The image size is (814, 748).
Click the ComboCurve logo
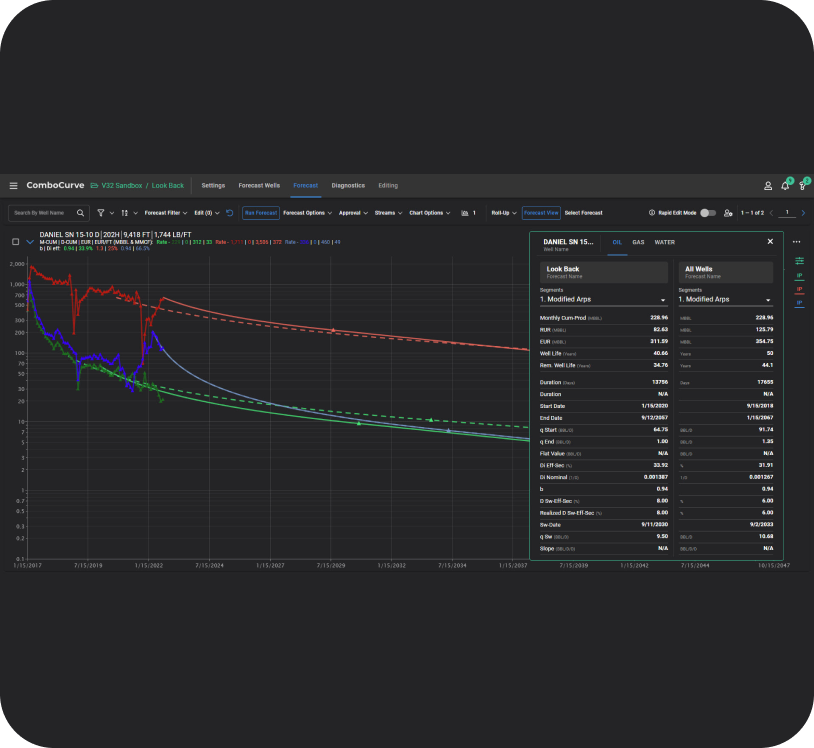[x=55, y=185]
